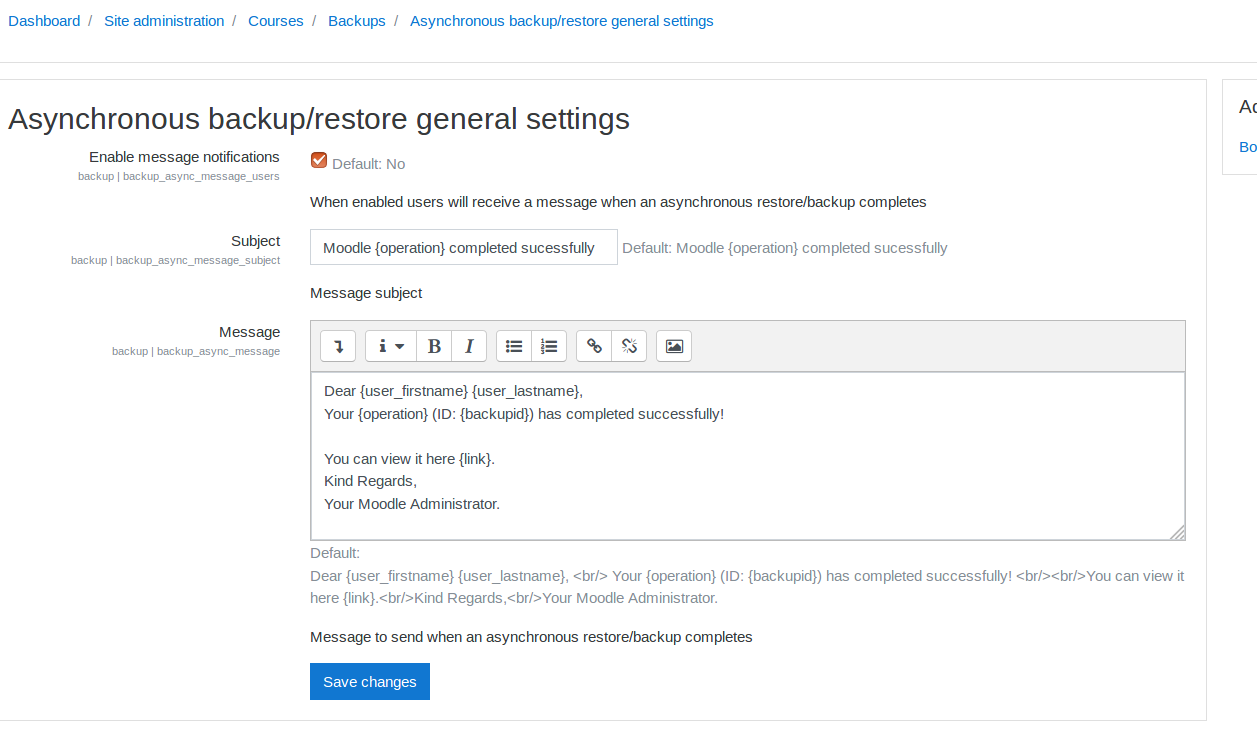Click the 'Message subject' description text
This screenshot has height=730, width=1257.
click(x=366, y=293)
